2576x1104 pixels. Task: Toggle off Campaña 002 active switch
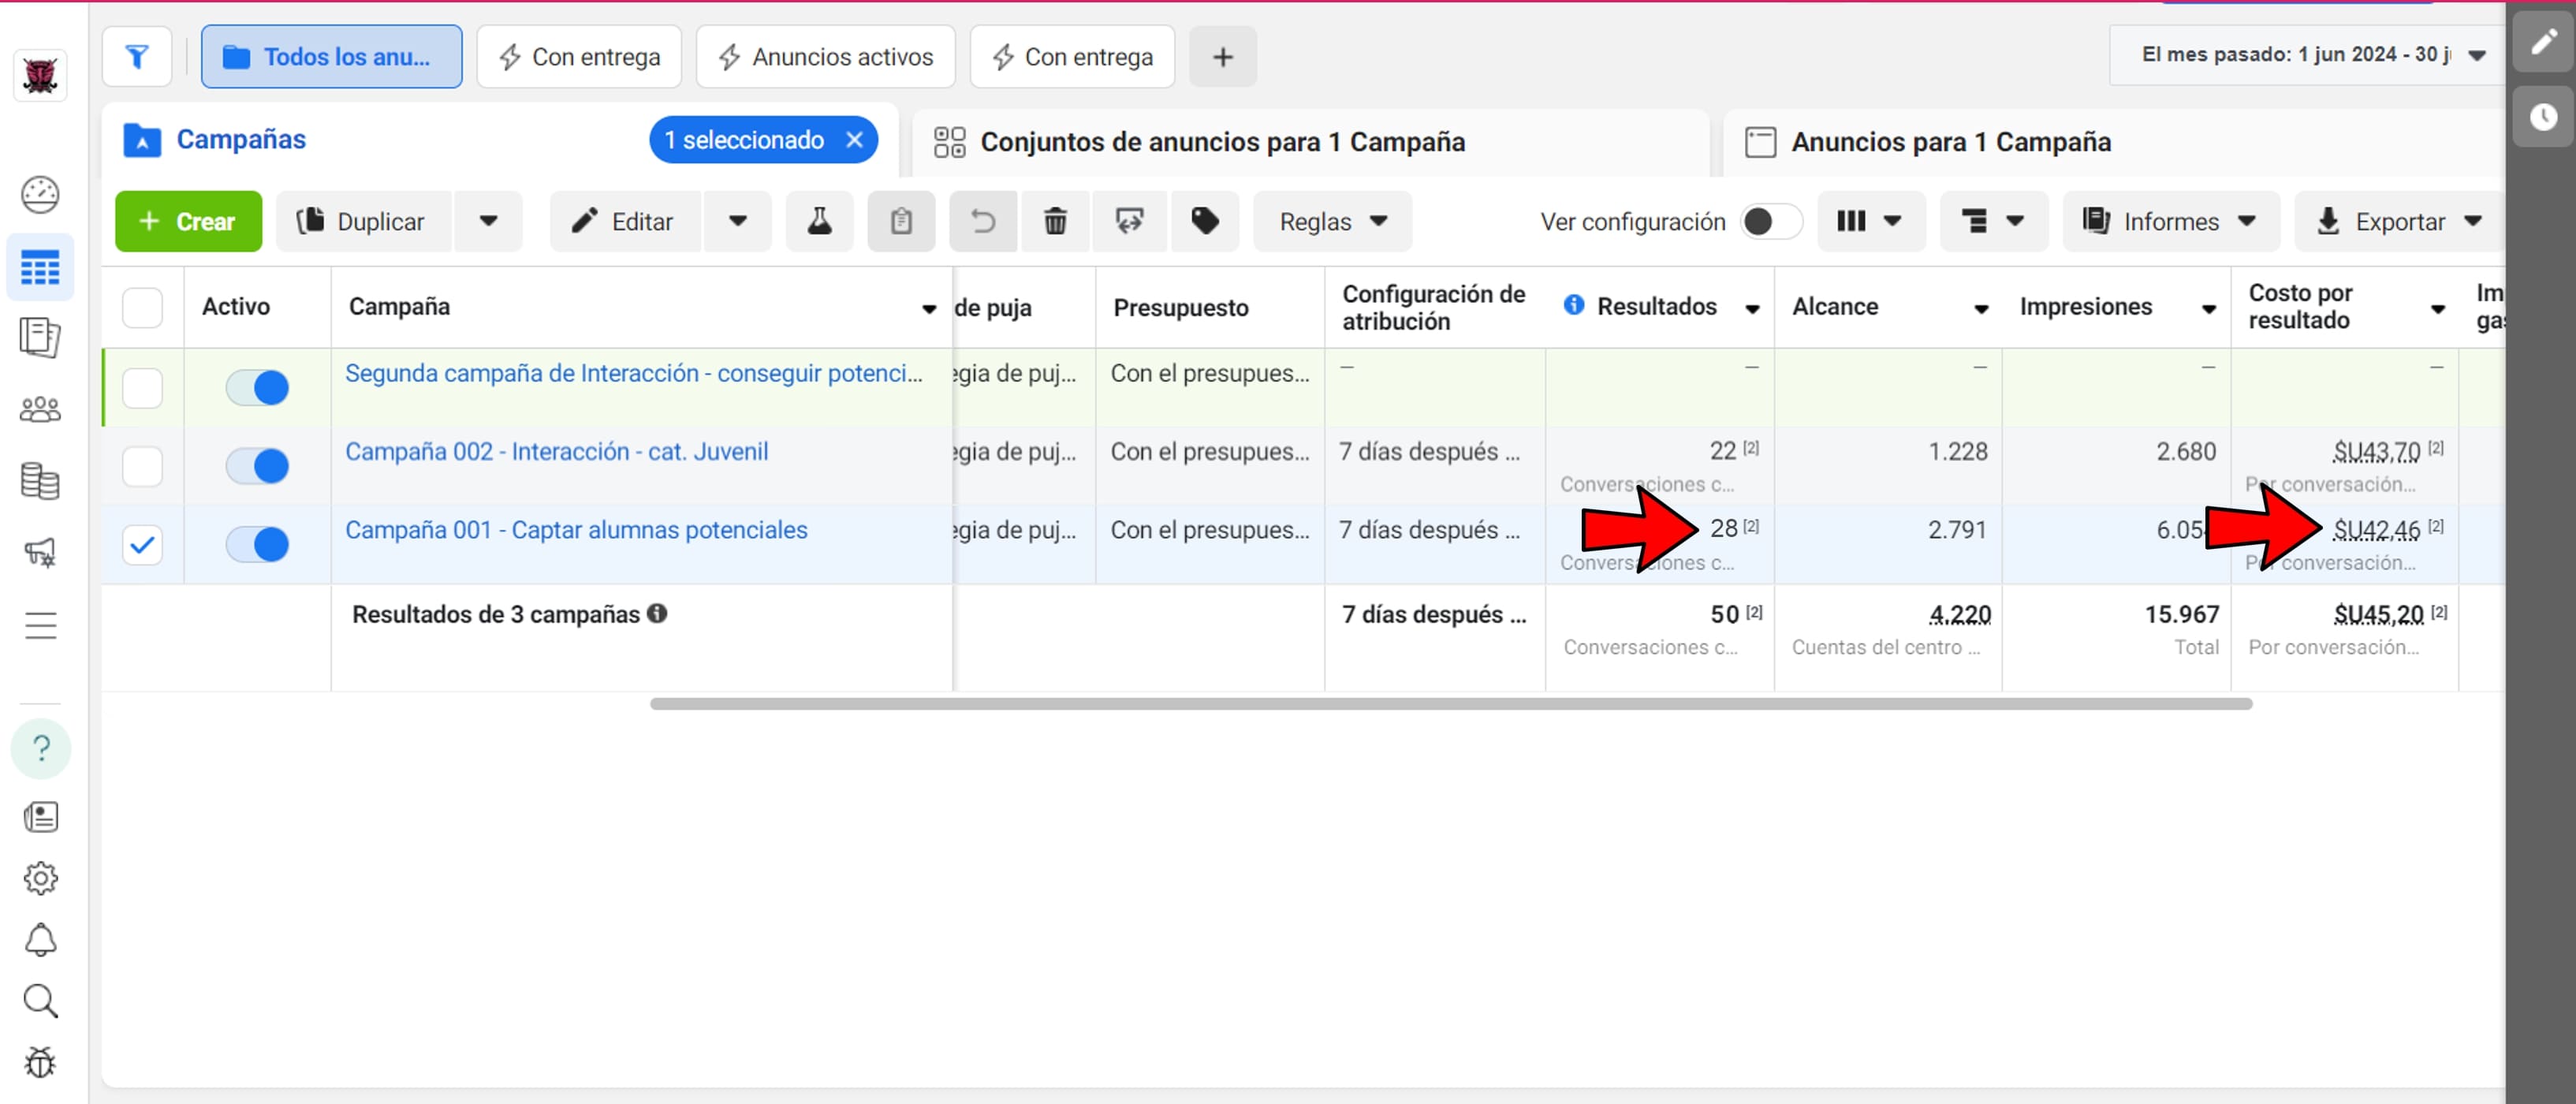258,466
